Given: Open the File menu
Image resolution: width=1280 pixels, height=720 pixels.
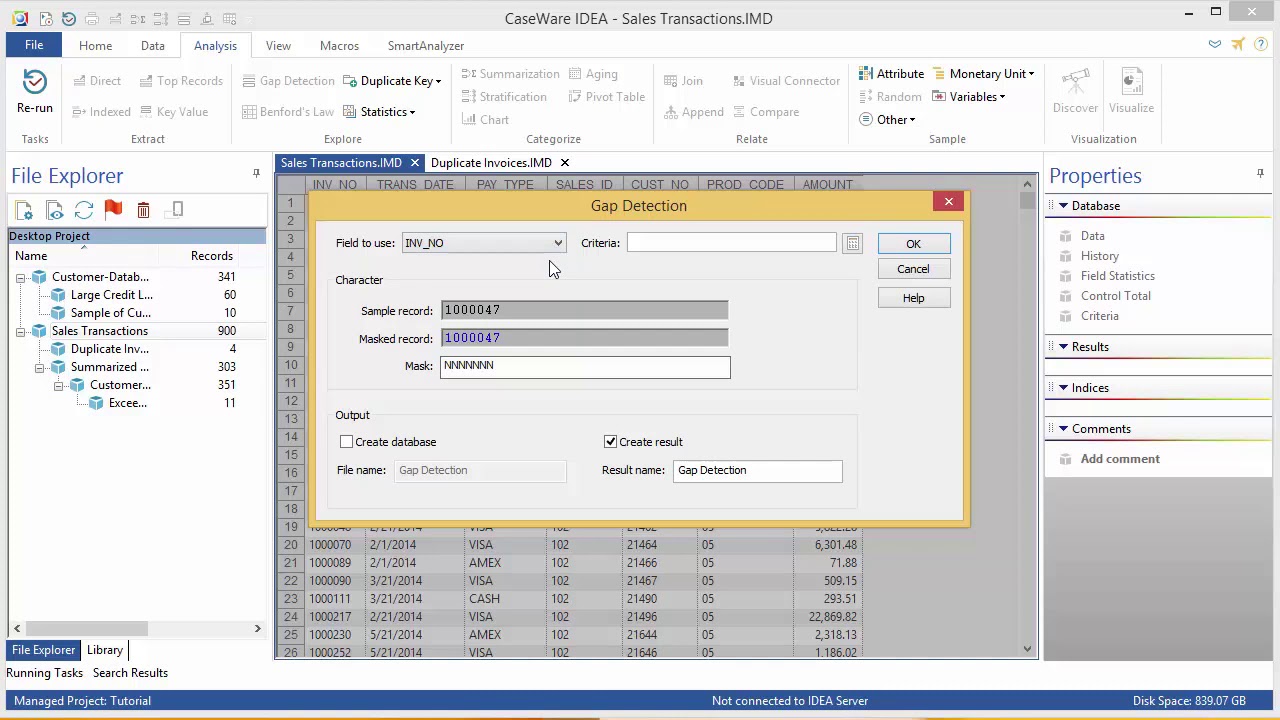Looking at the screenshot, I should tap(34, 45).
